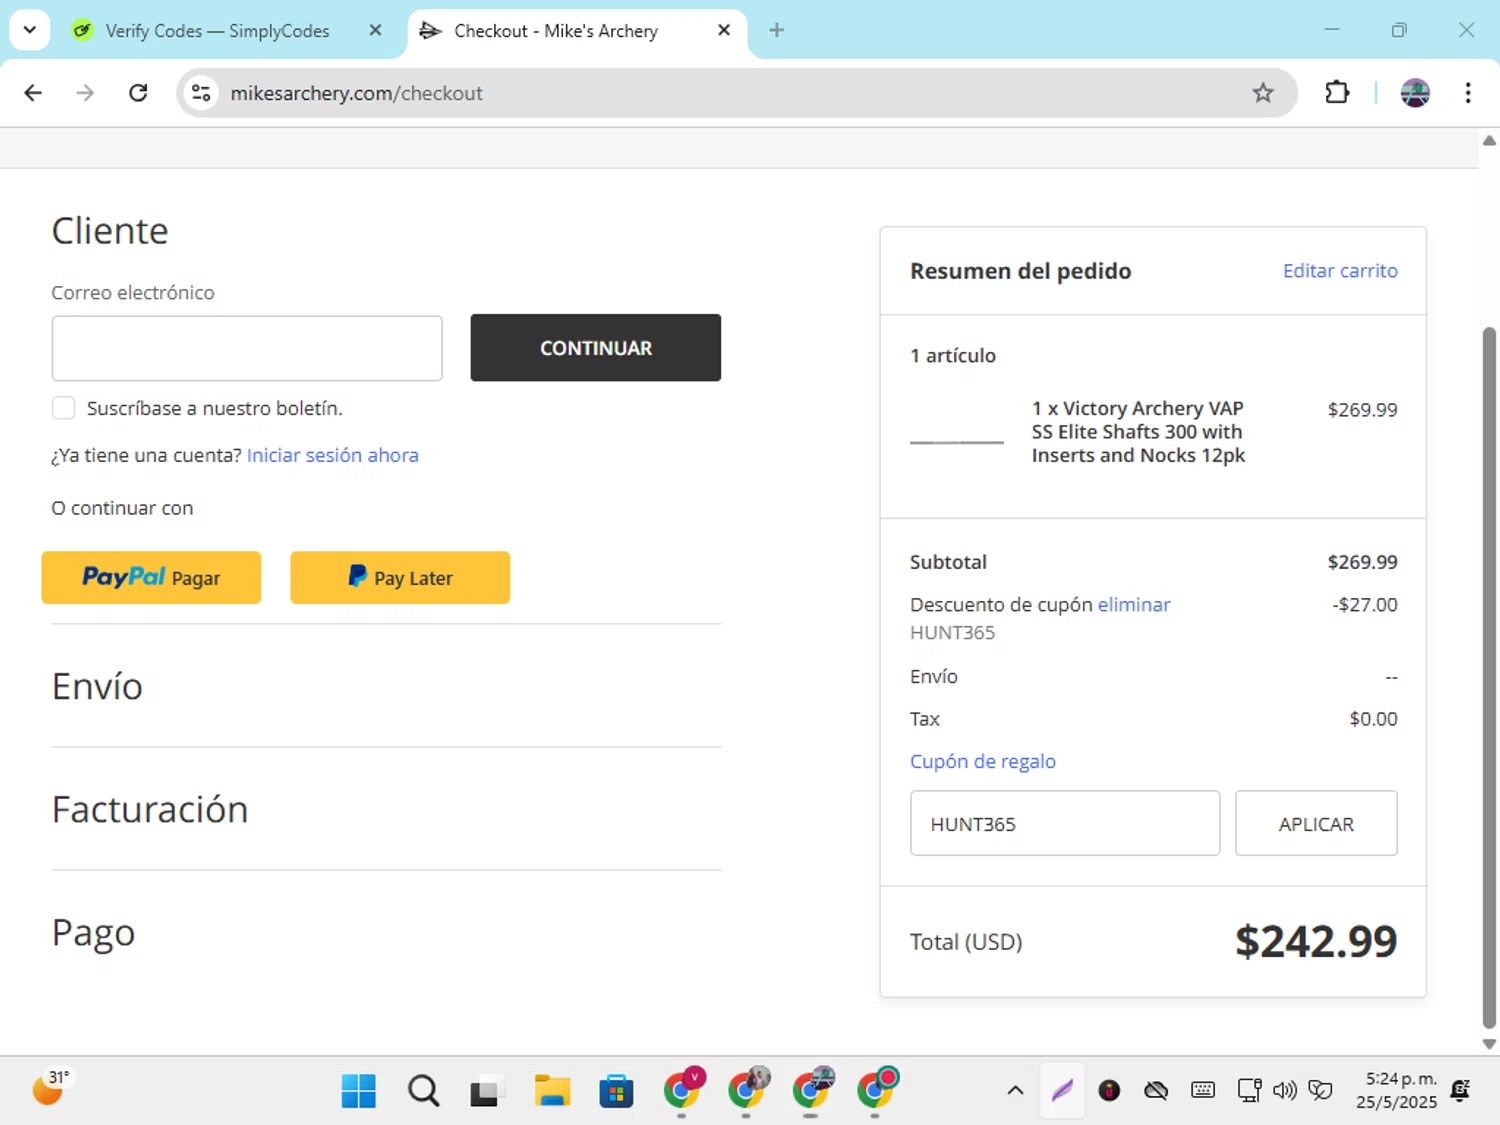Open the touch keyboard tray icon
This screenshot has width=1500, height=1125.
pyautogui.click(x=1203, y=1090)
